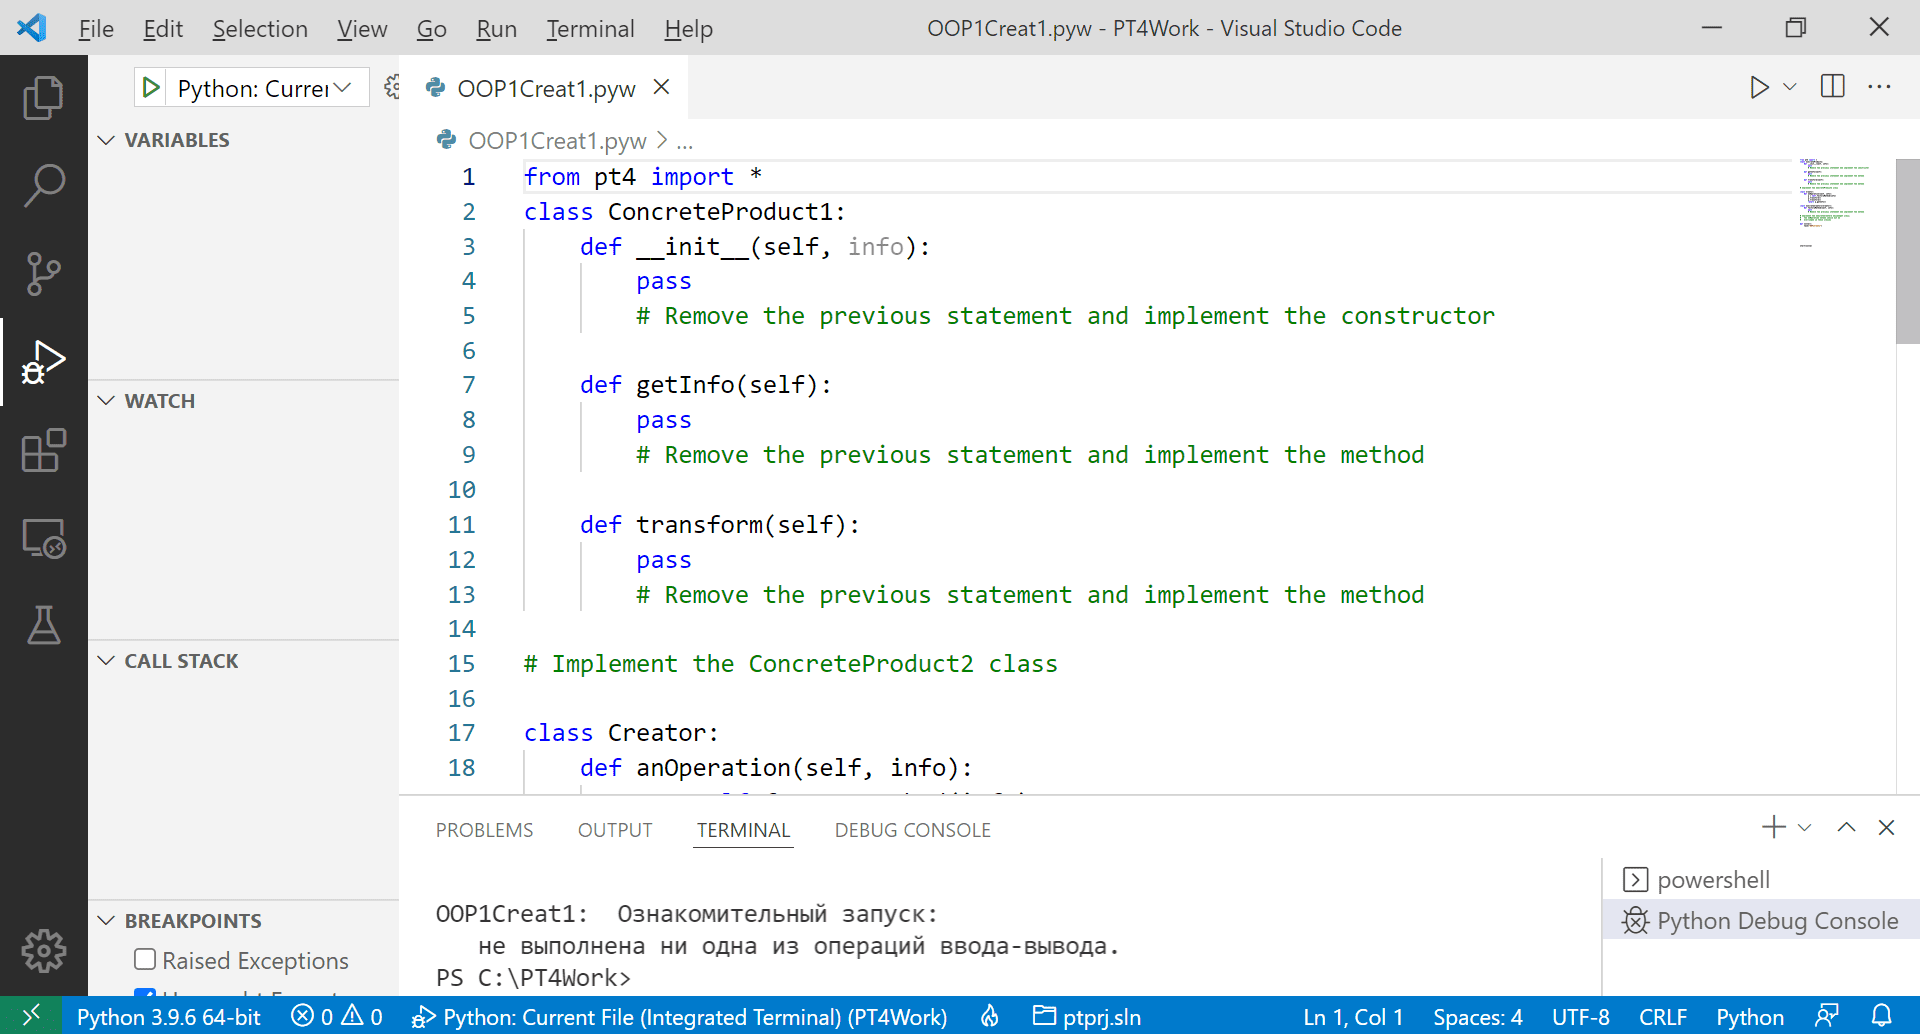Open the Manage gear at the activity bar bottom
The image size is (1920, 1034).
point(43,950)
